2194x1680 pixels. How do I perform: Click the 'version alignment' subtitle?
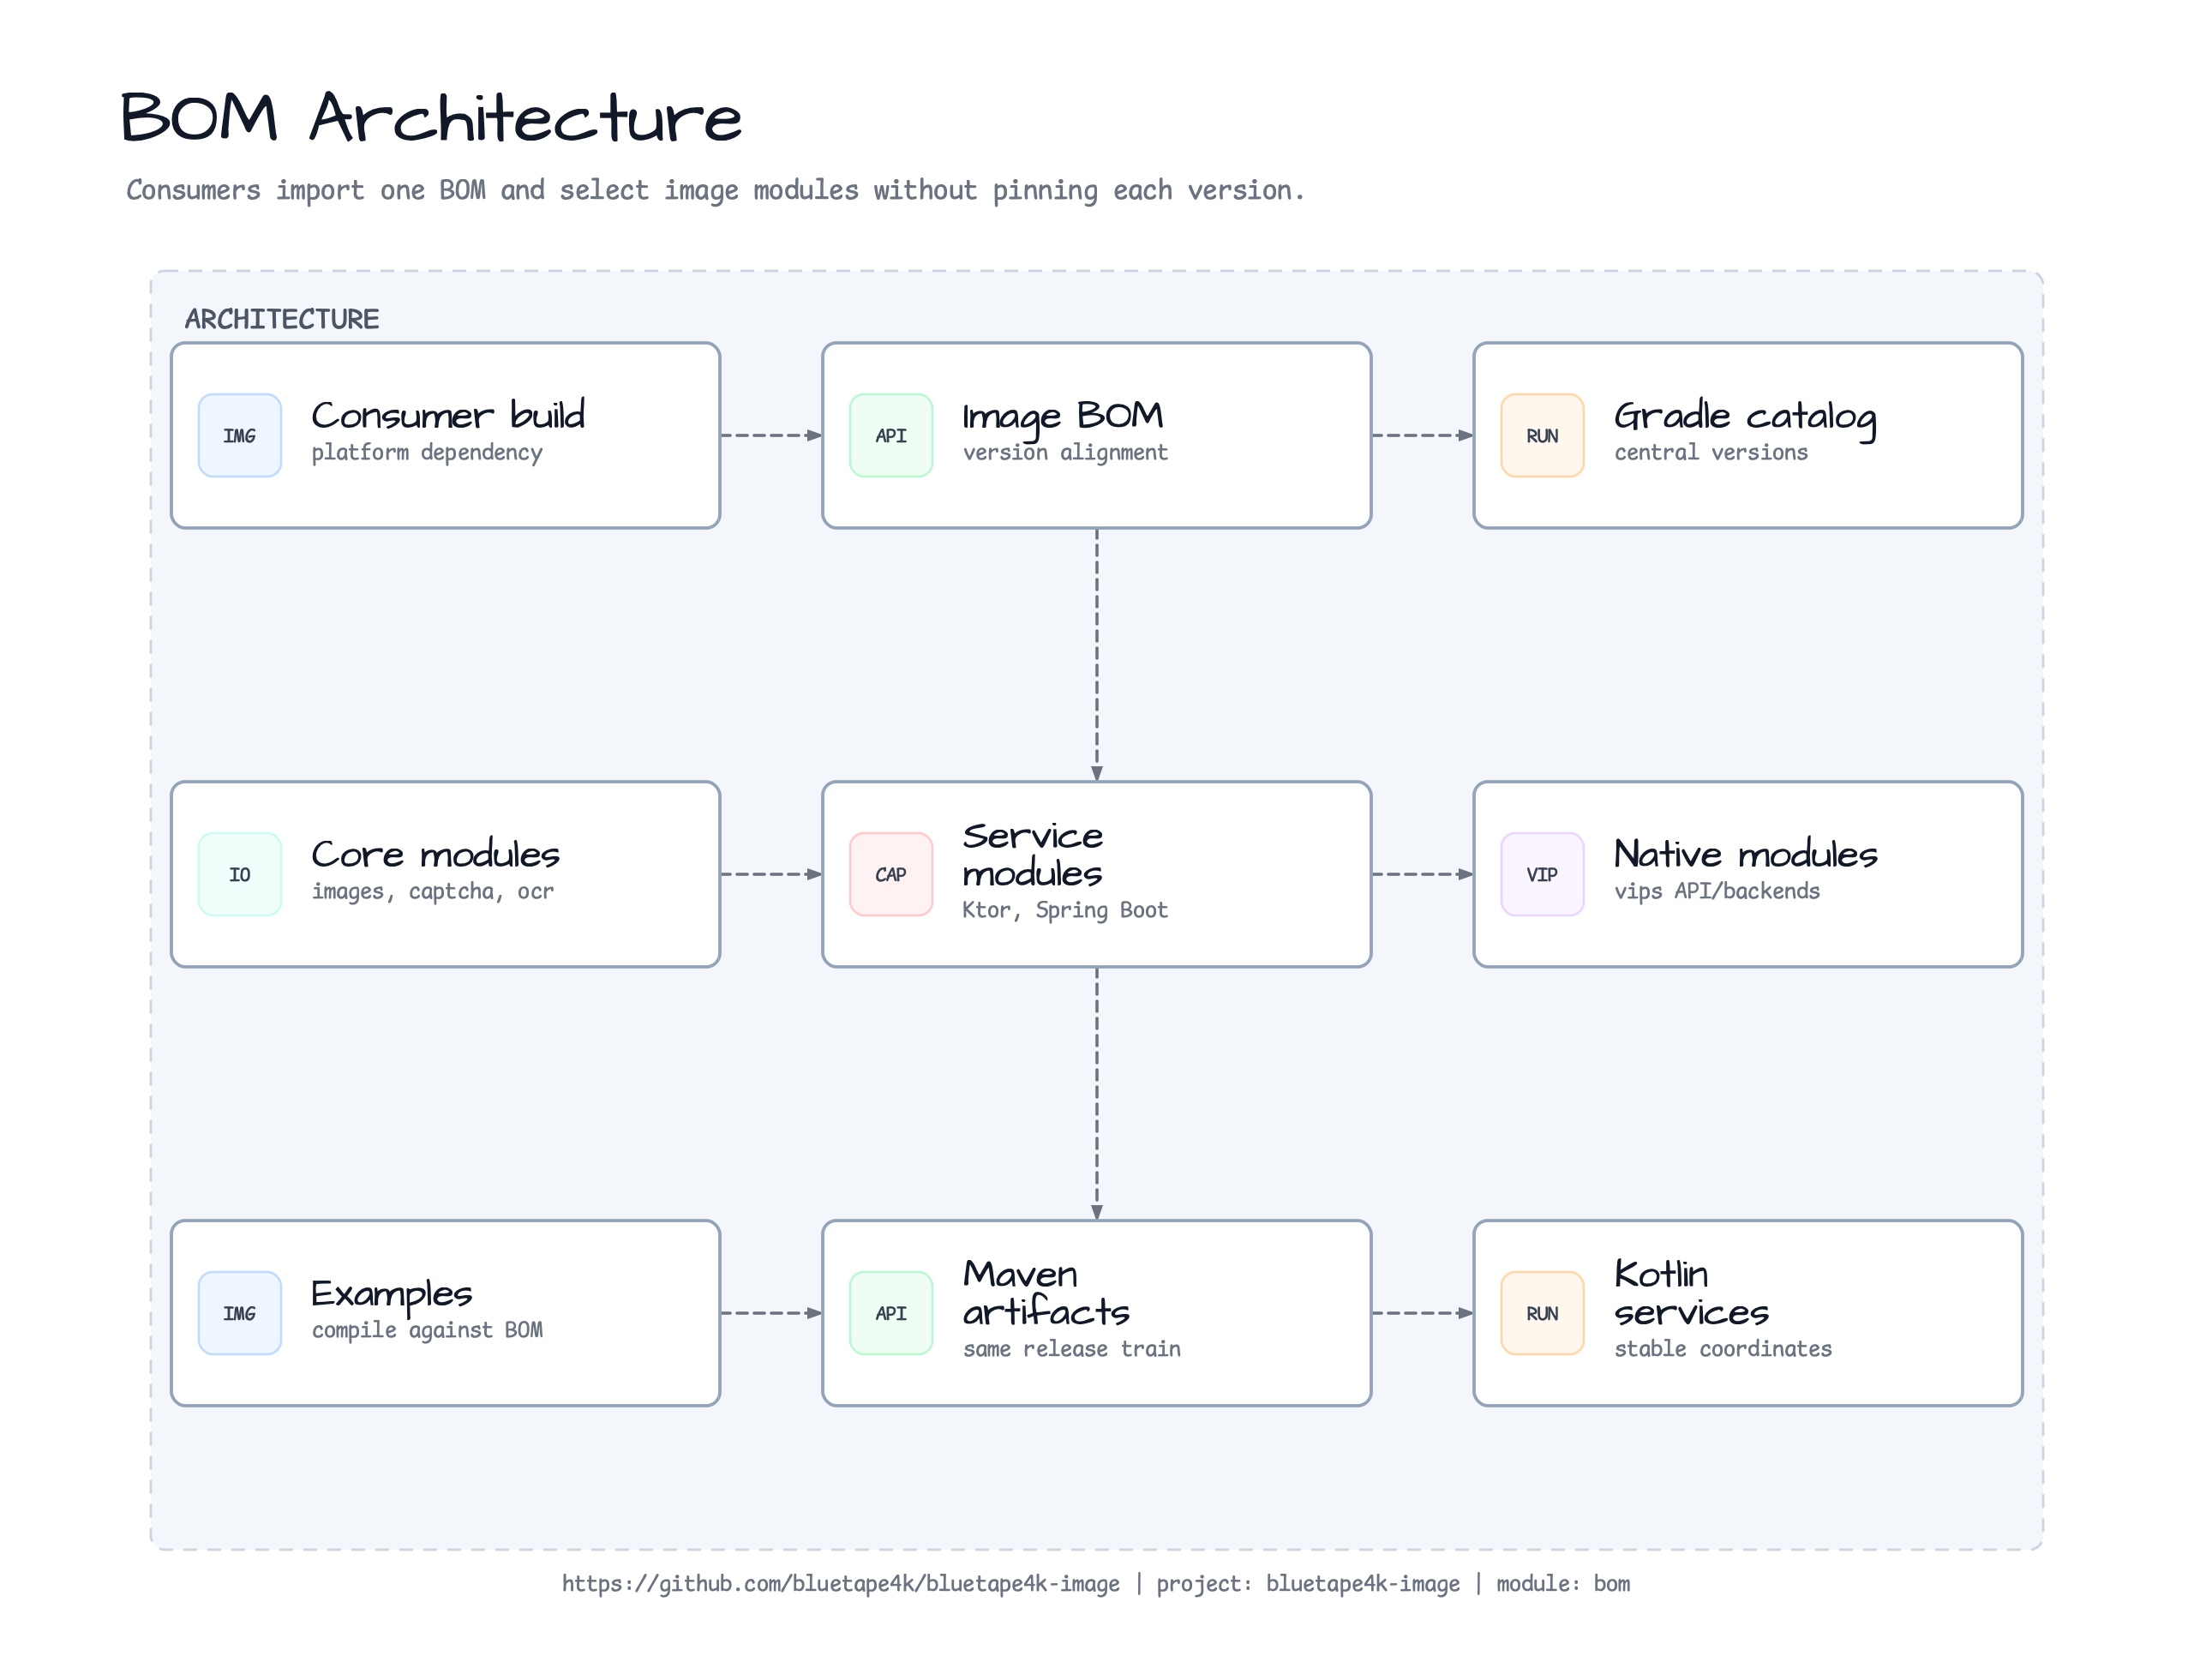[x=1065, y=453]
